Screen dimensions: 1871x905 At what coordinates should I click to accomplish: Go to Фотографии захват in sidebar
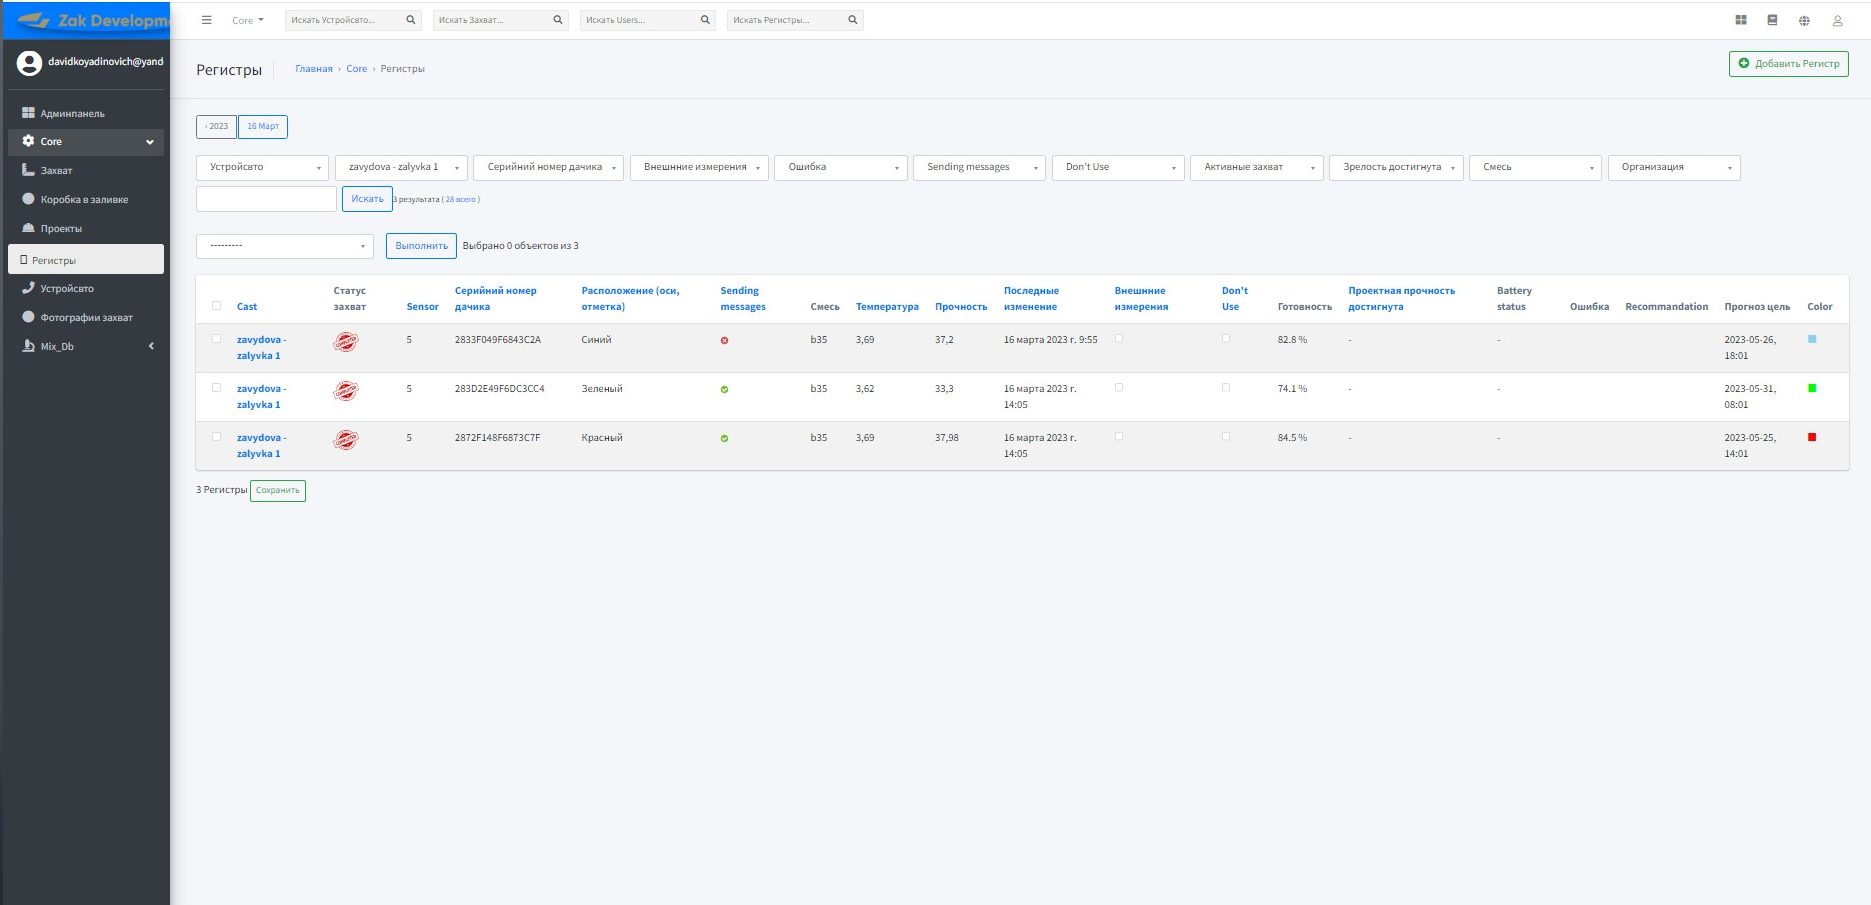click(x=86, y=318)
